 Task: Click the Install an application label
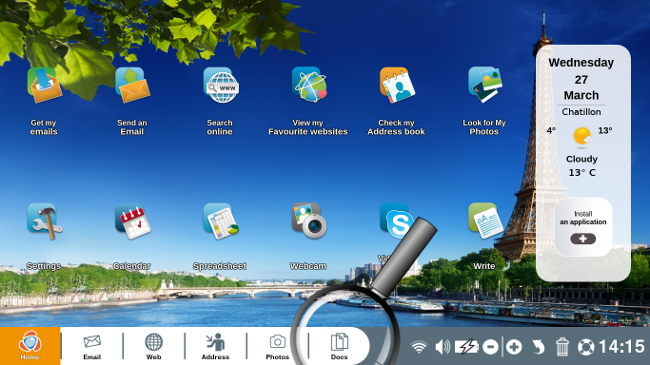pos(583,218)
